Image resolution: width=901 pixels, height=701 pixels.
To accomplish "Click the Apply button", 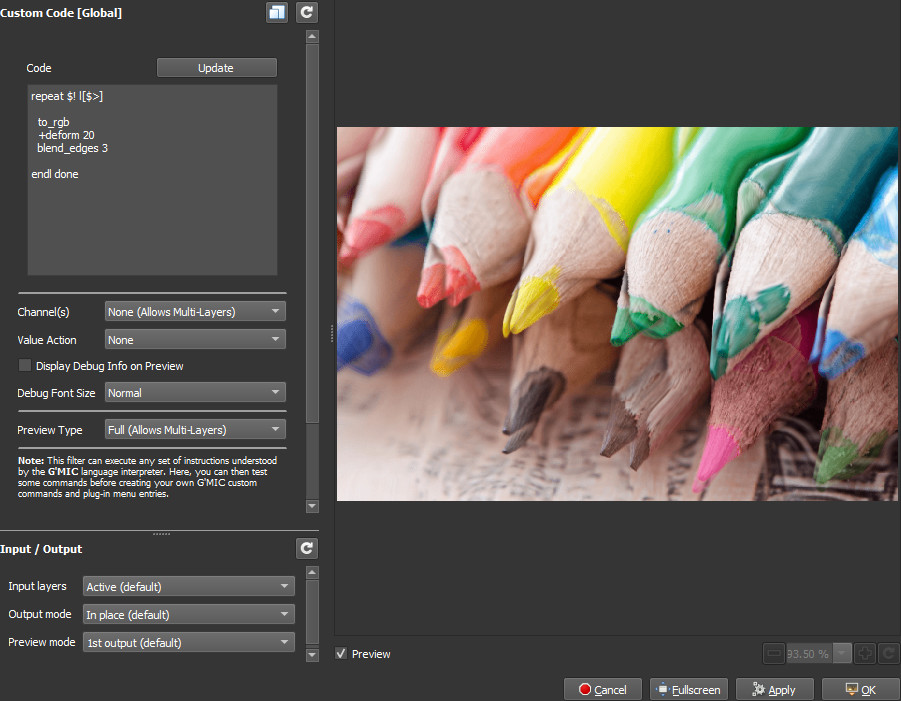I will coord(774,690).
